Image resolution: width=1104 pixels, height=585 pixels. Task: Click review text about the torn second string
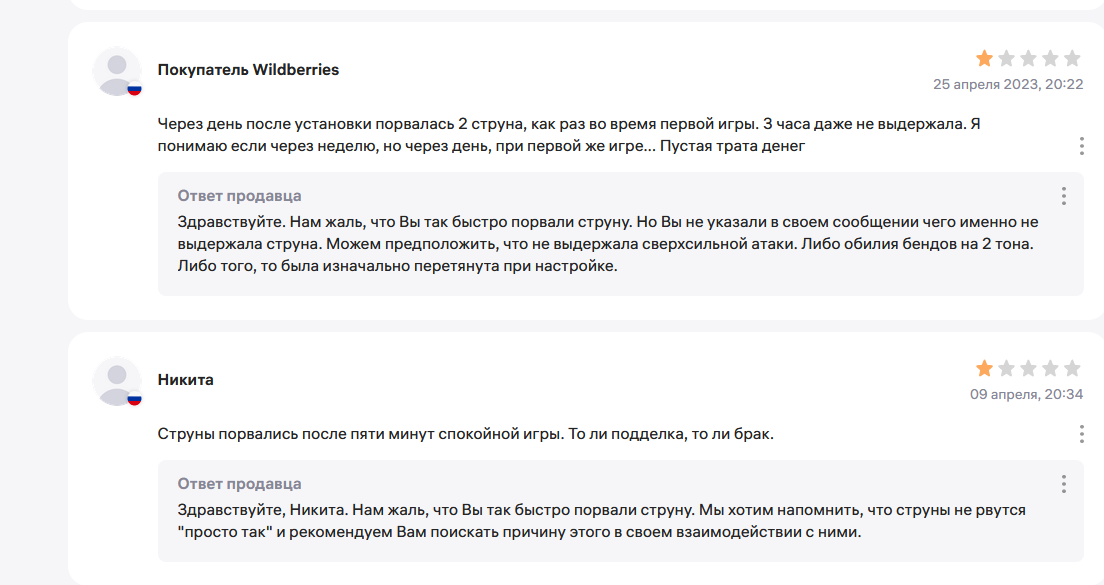point(569,135)
